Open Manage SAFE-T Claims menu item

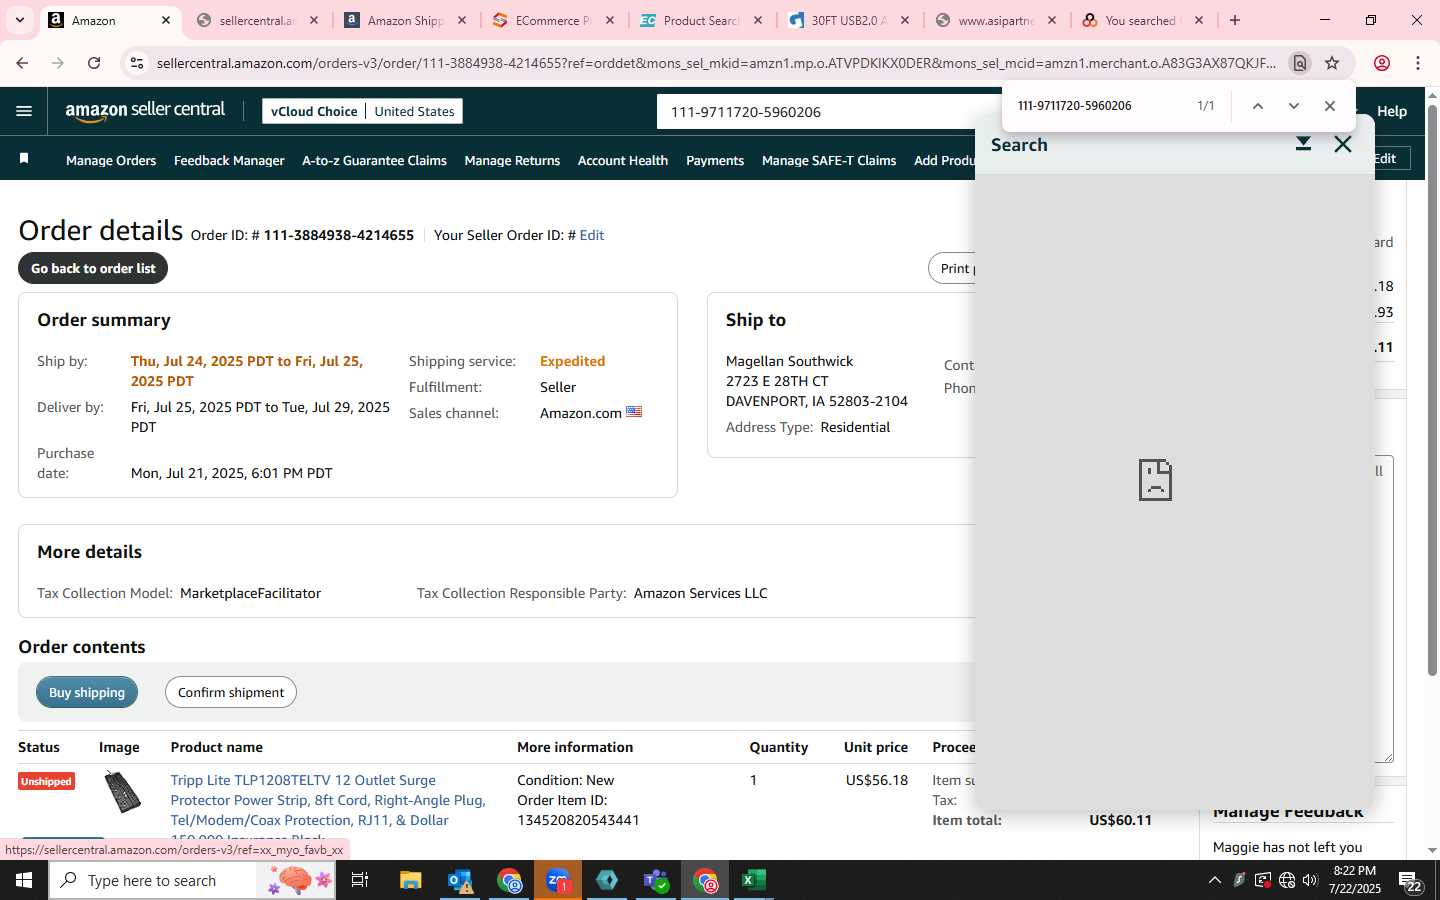(x=829, y=160)
